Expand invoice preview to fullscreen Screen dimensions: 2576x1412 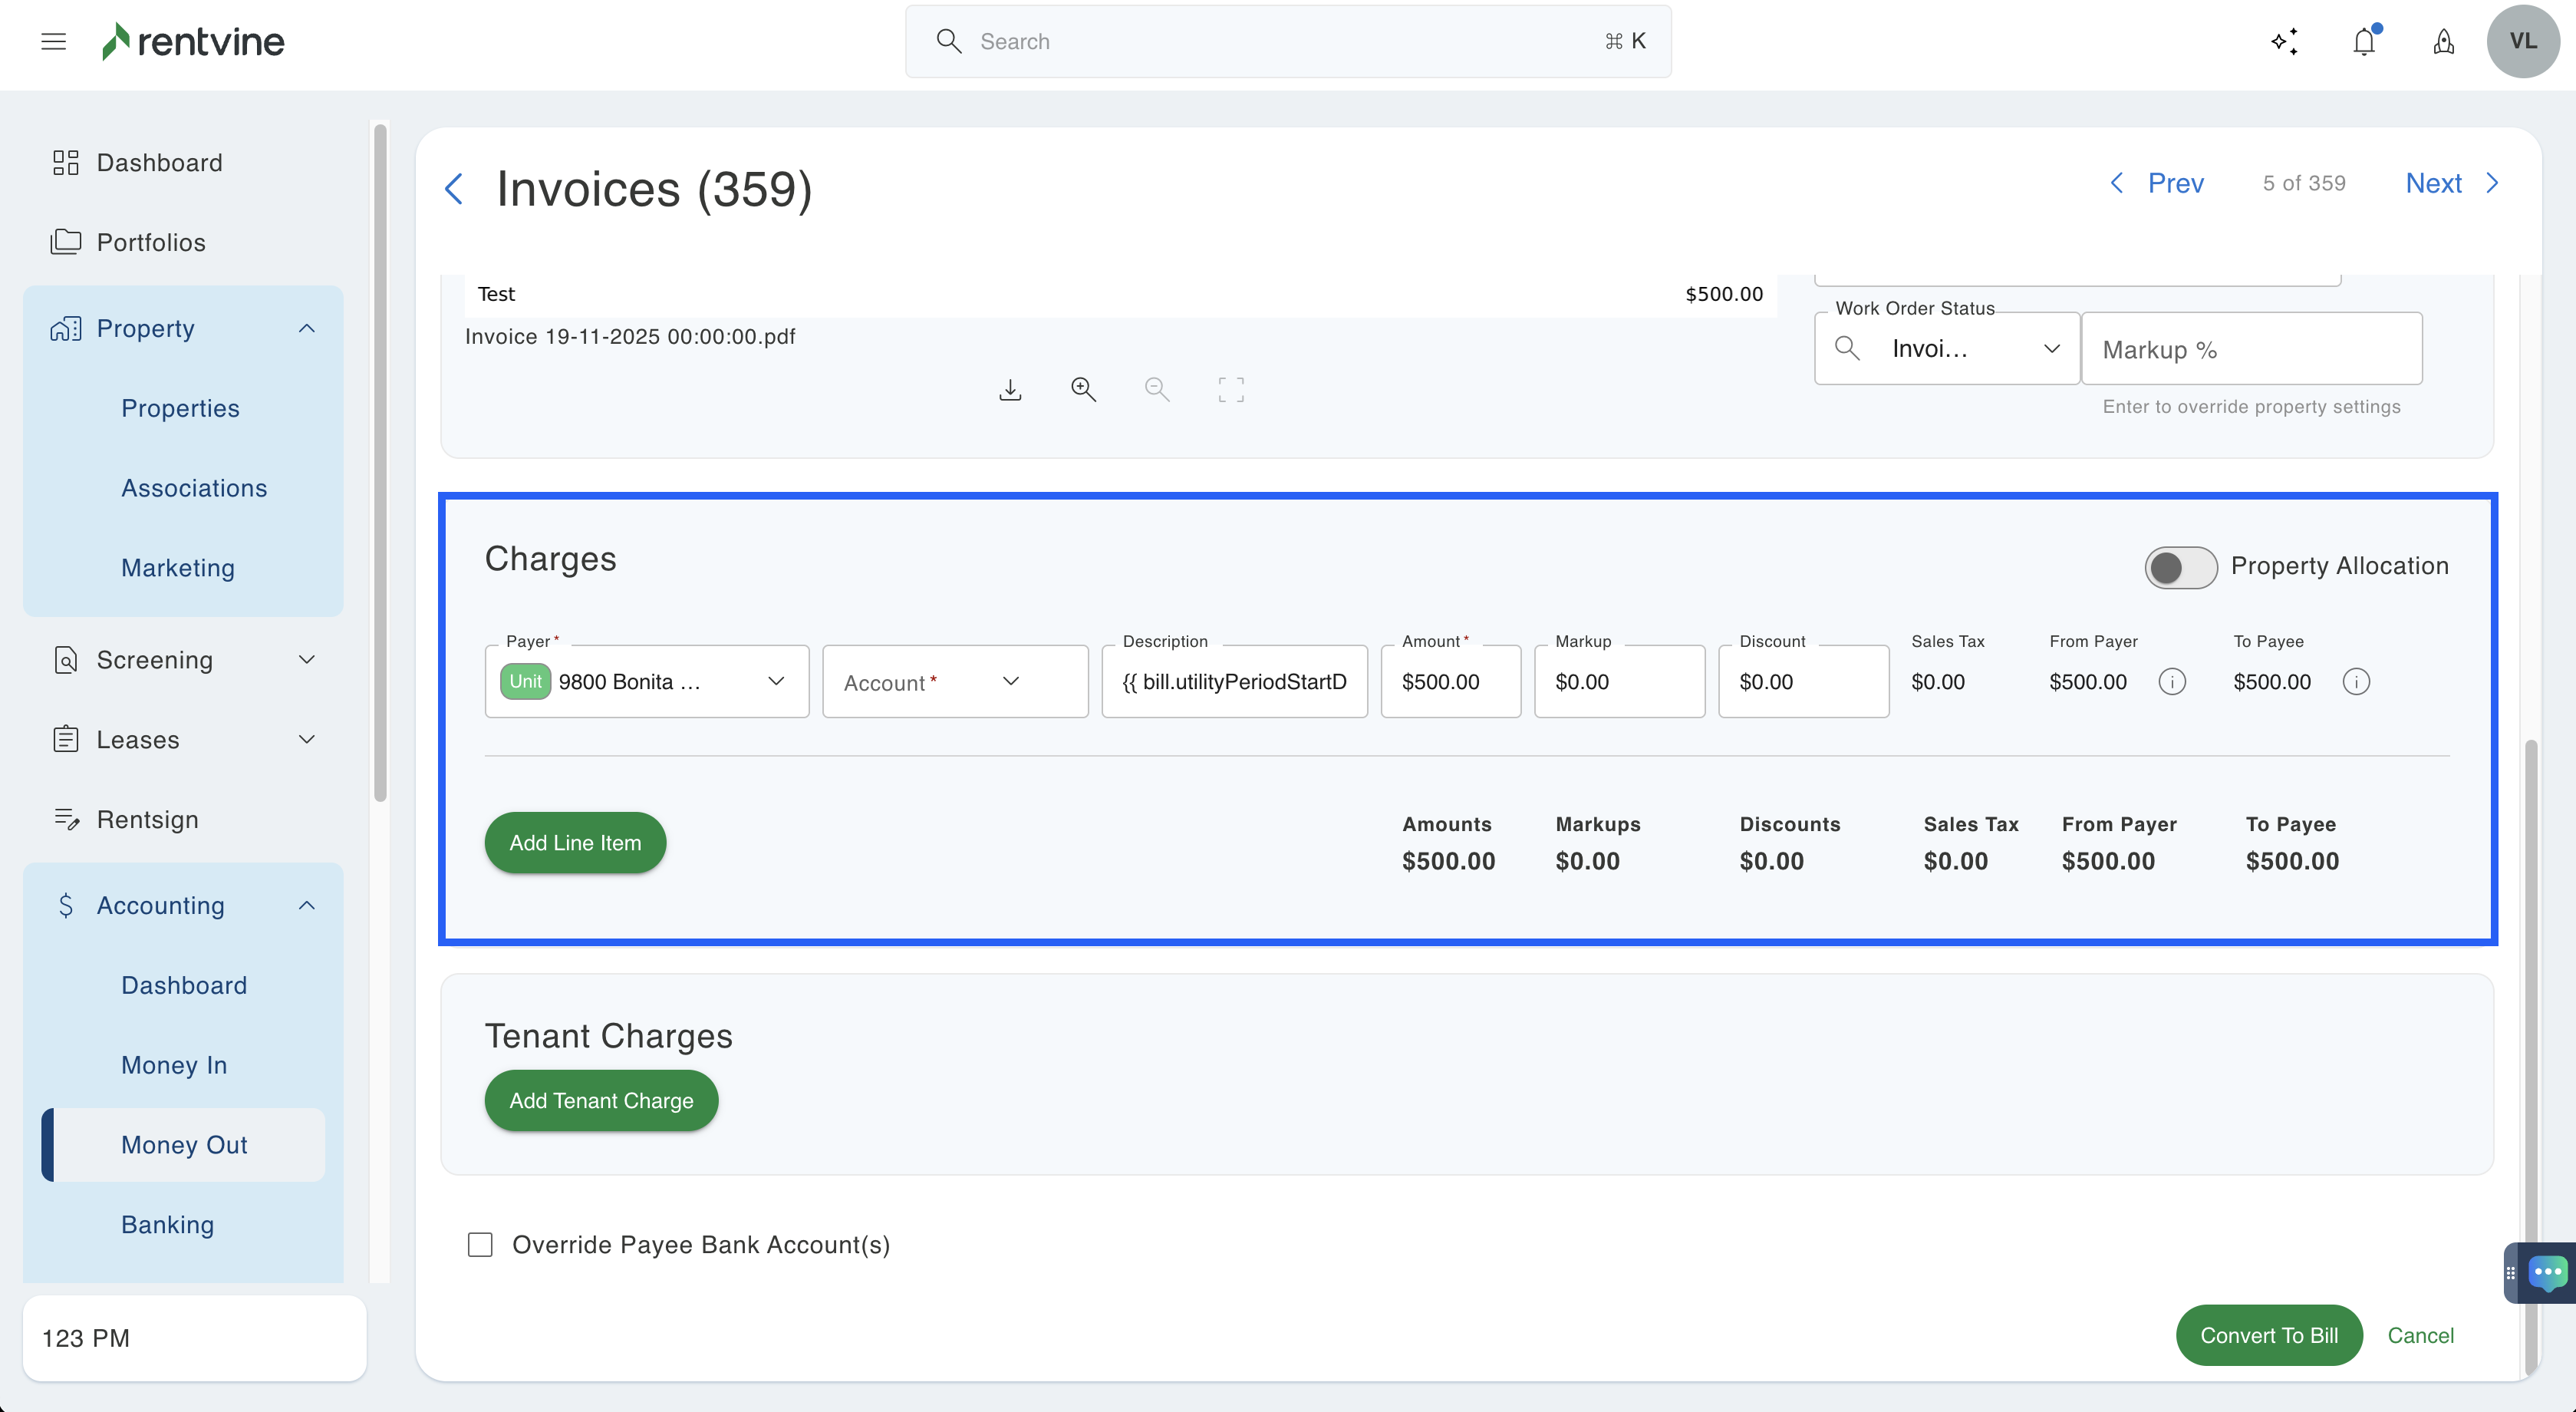pos(1231,390)
